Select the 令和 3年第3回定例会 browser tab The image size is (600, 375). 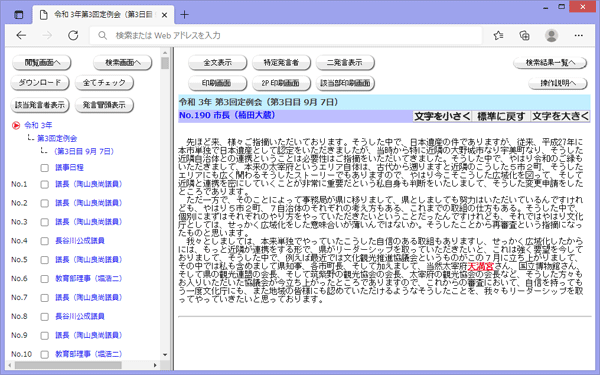click(x=103, y=15)
